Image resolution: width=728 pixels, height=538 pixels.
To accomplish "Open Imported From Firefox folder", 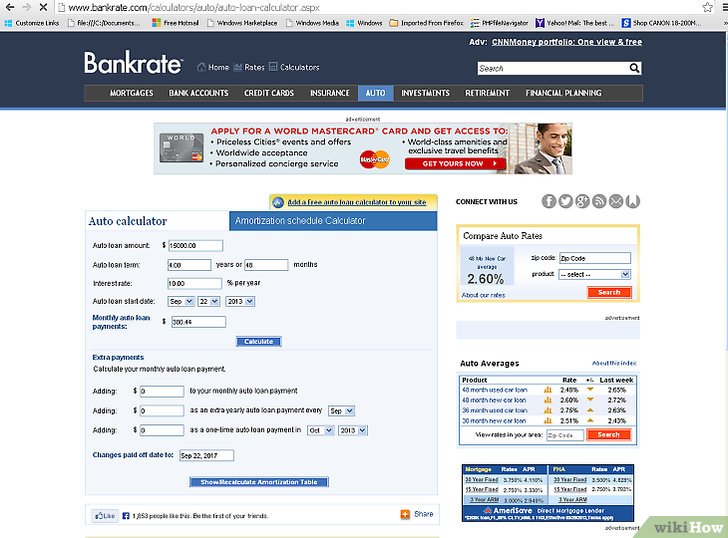I will point(426,23).
